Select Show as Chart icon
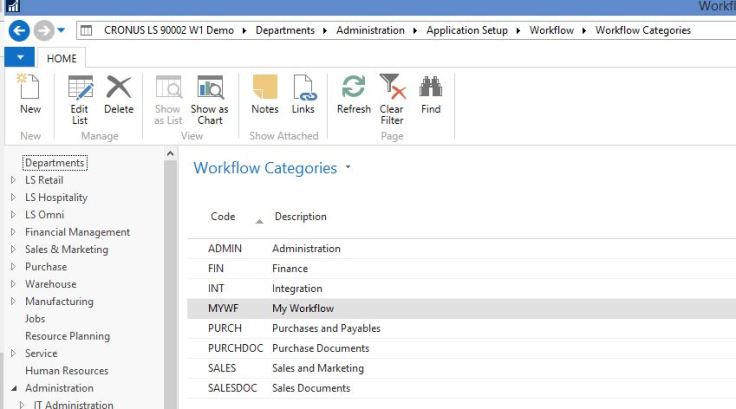The image size is (736, 409). 210,87
